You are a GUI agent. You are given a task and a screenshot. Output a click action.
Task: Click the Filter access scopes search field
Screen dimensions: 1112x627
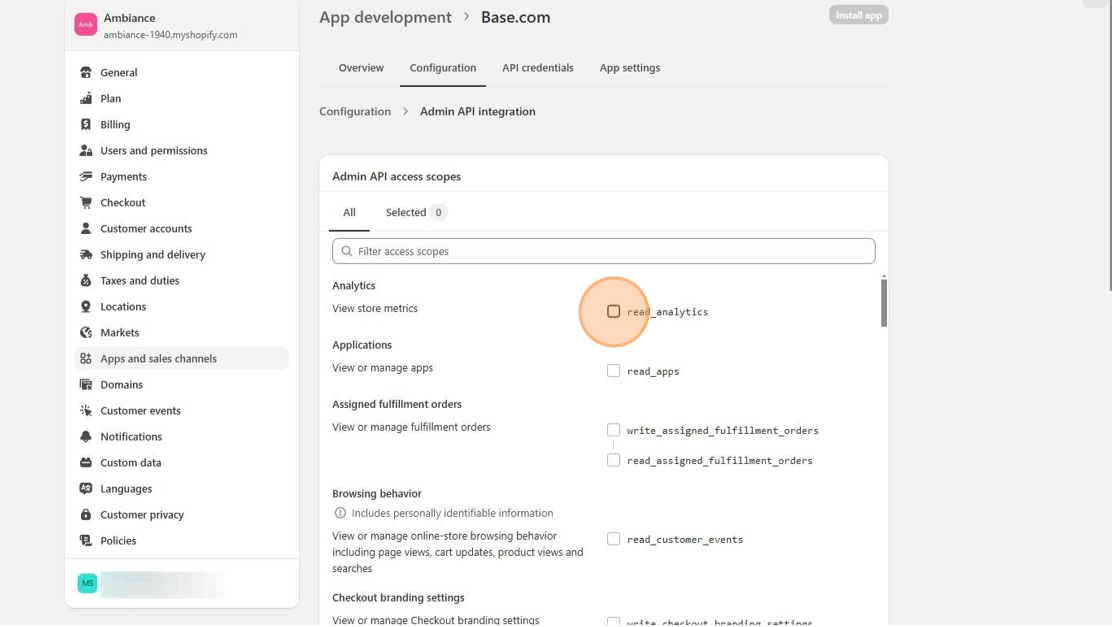click(x=603, y=251)
